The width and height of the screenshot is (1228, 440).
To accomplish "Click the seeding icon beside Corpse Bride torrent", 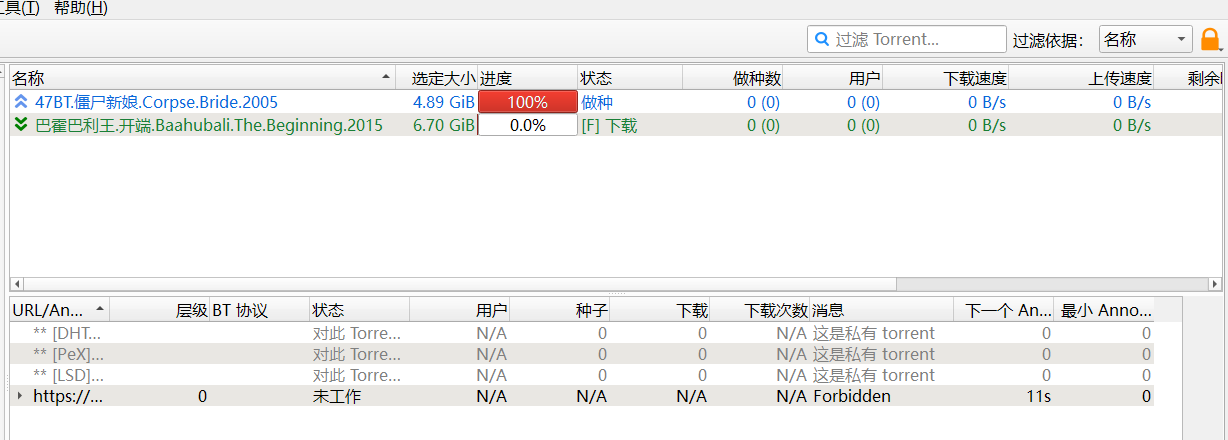I will 21,102.
